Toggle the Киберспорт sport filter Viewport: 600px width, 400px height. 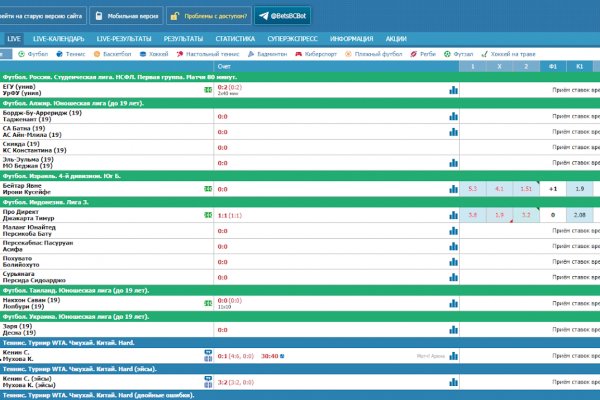[328, 54]
